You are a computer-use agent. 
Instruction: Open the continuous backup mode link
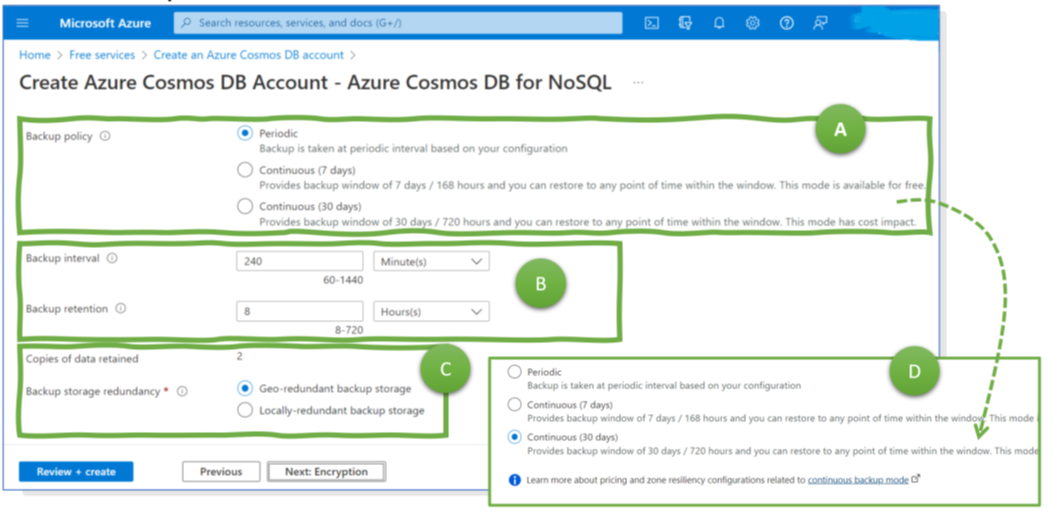858,480
